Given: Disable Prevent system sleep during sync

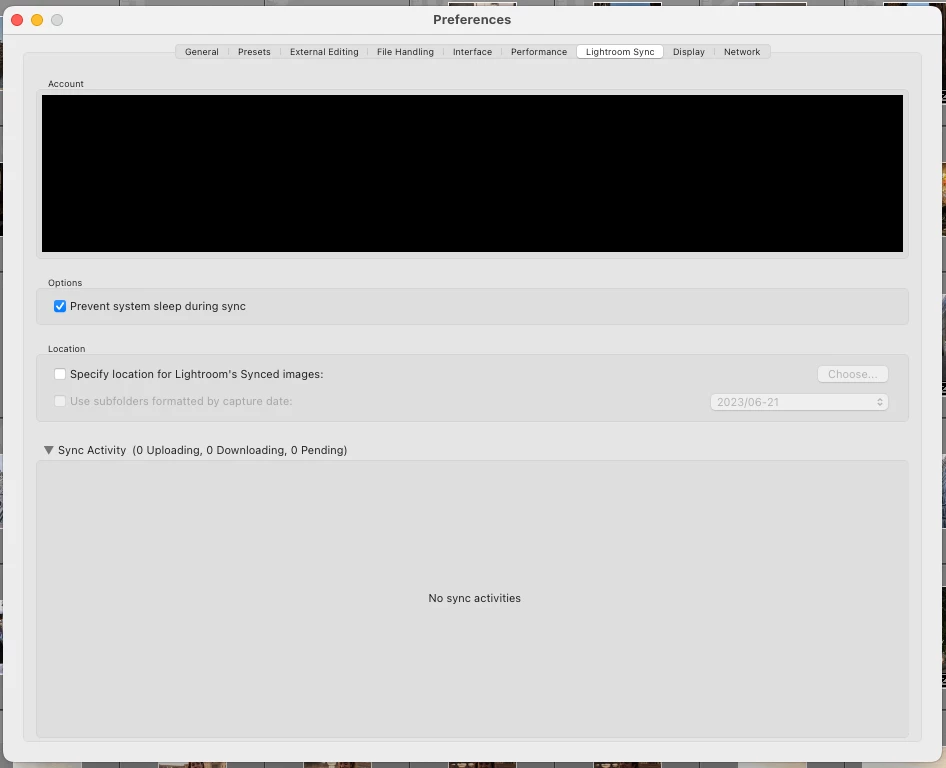Looking at the screenshot, I should (60, 306).
